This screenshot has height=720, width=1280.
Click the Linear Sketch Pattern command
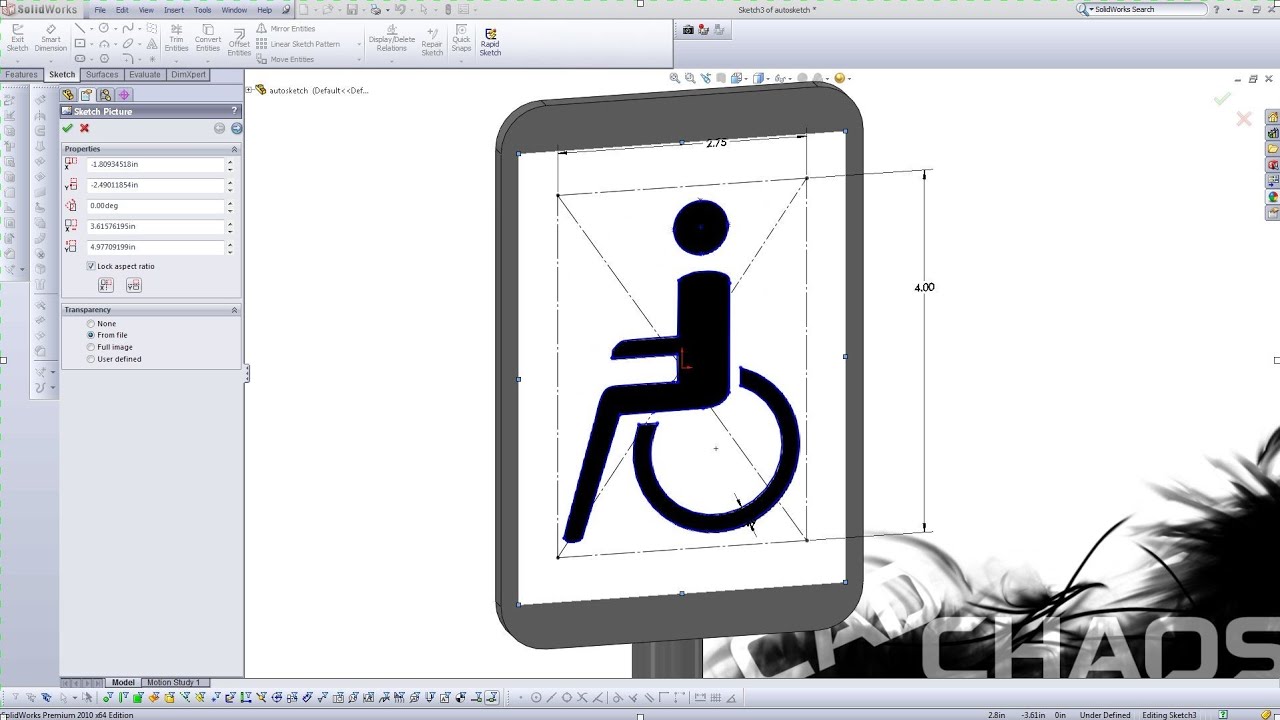298,44
